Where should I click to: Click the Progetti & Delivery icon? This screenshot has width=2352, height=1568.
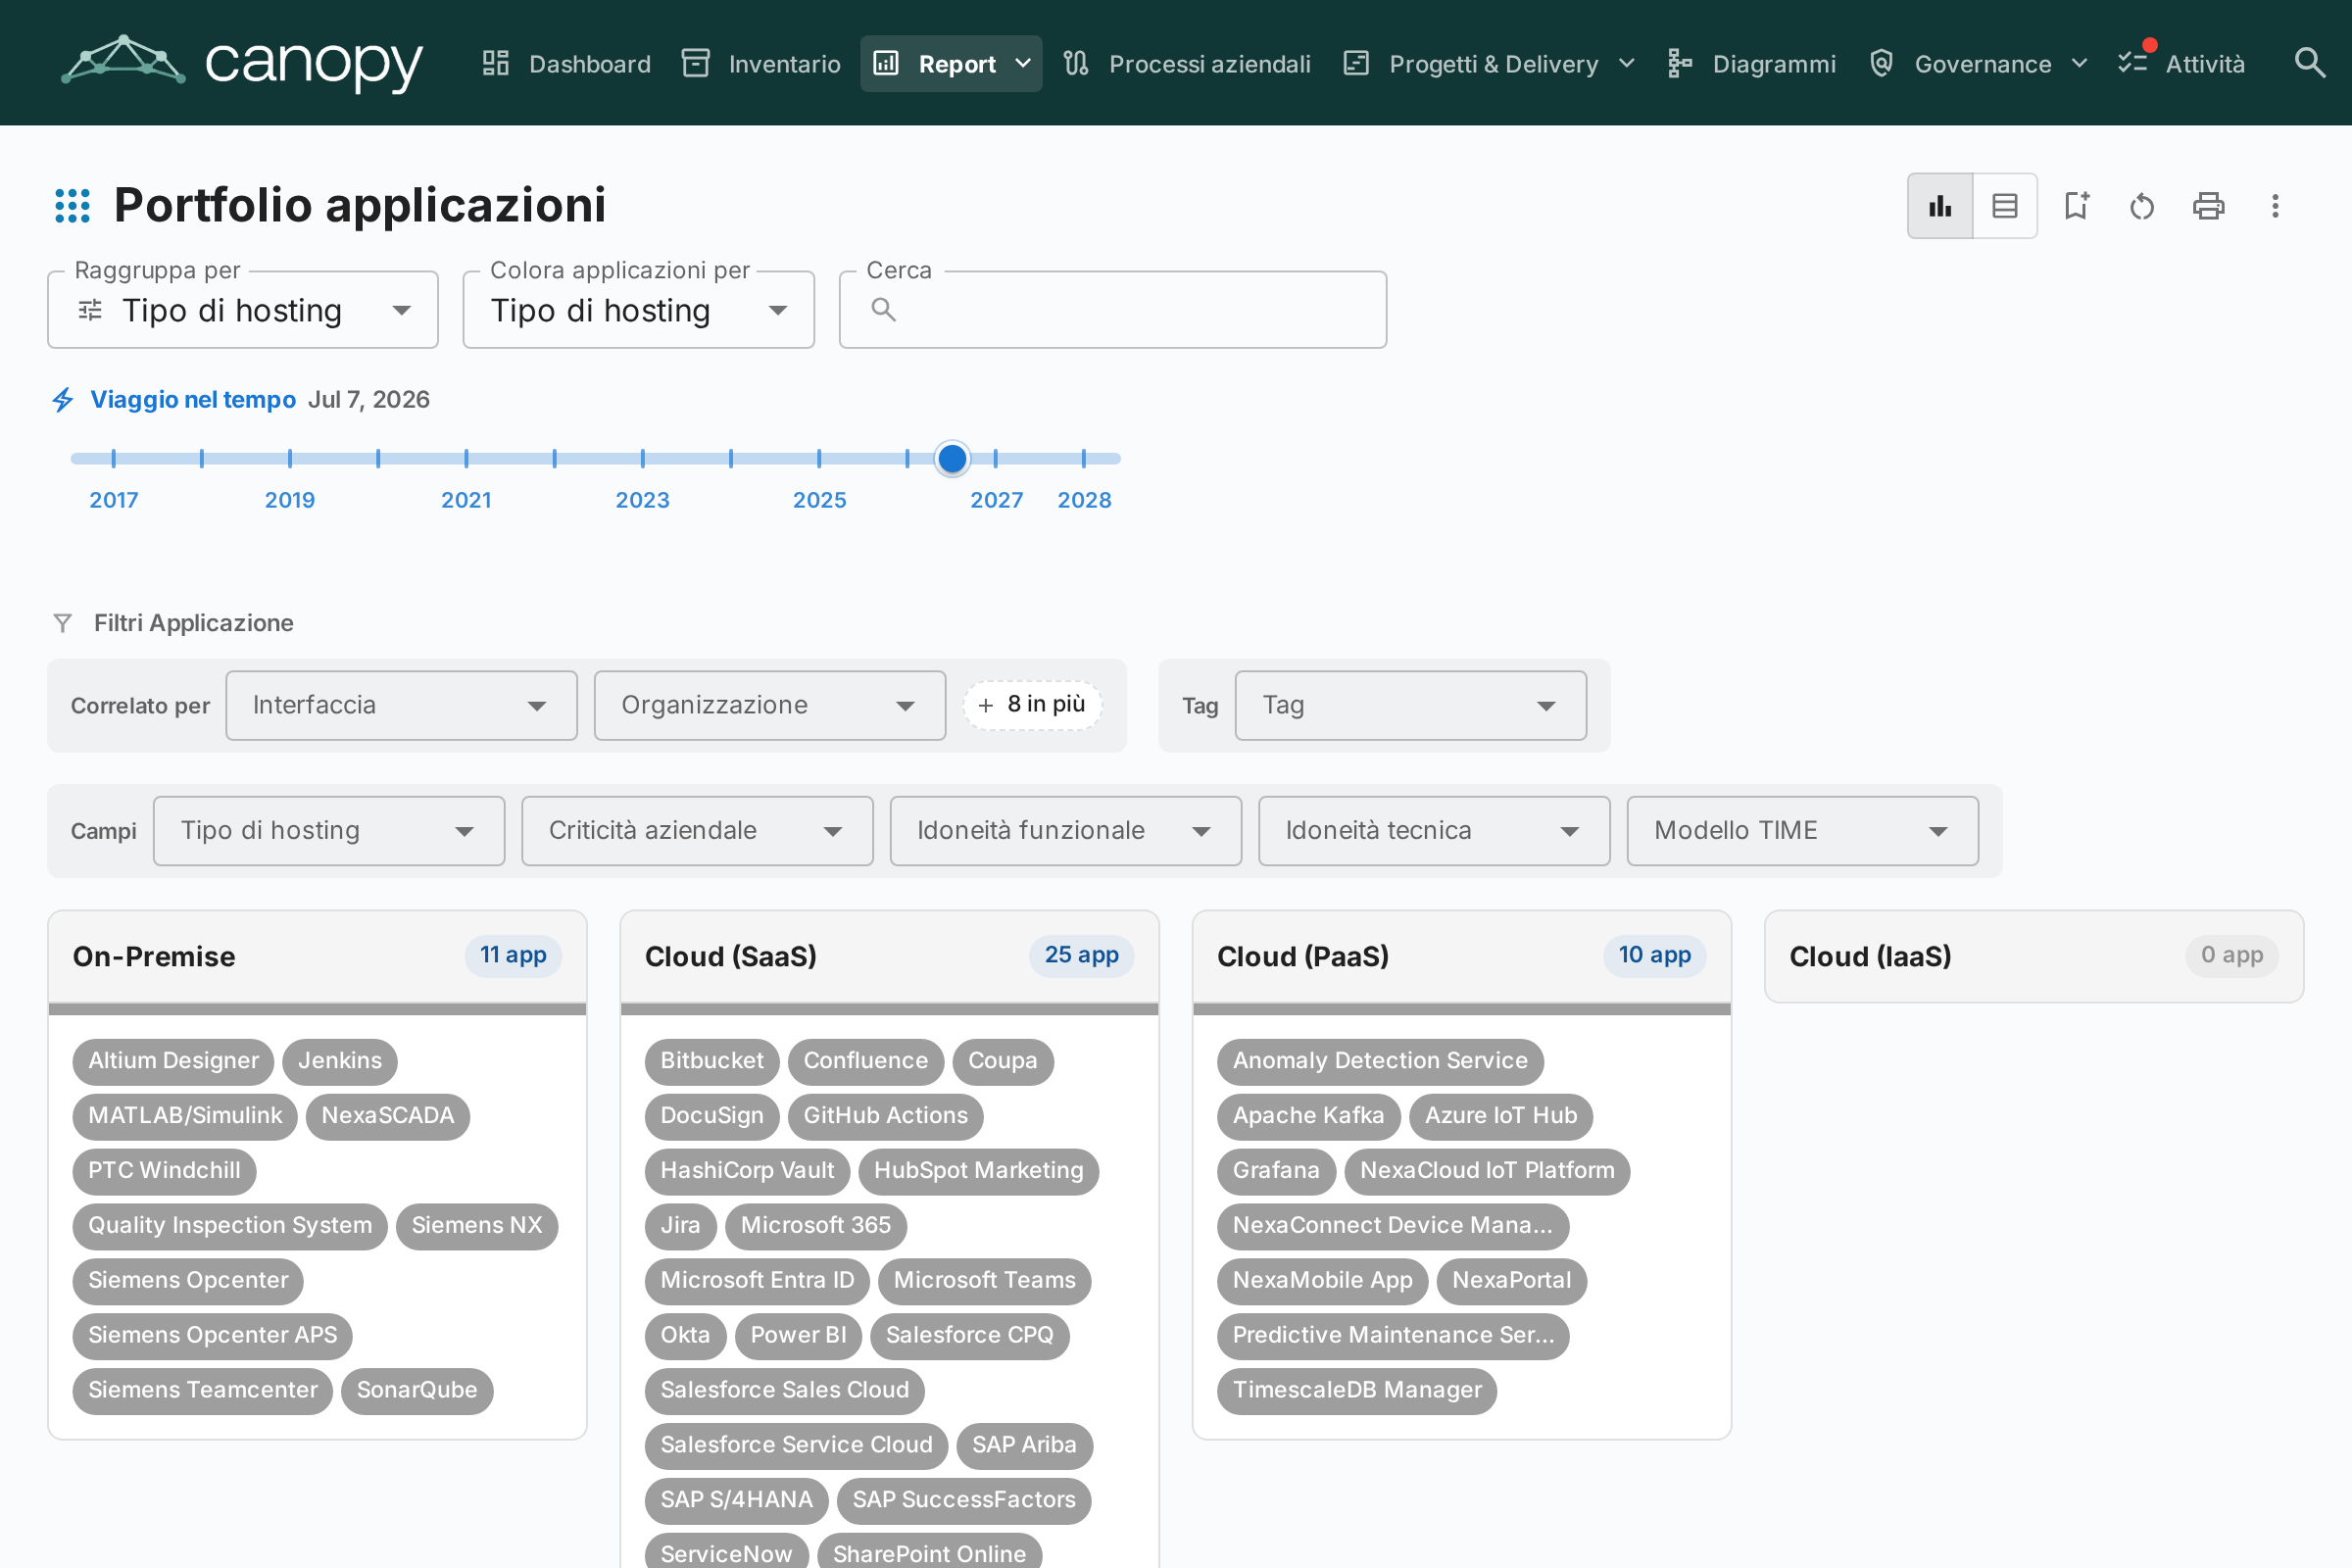(1356, 63)
